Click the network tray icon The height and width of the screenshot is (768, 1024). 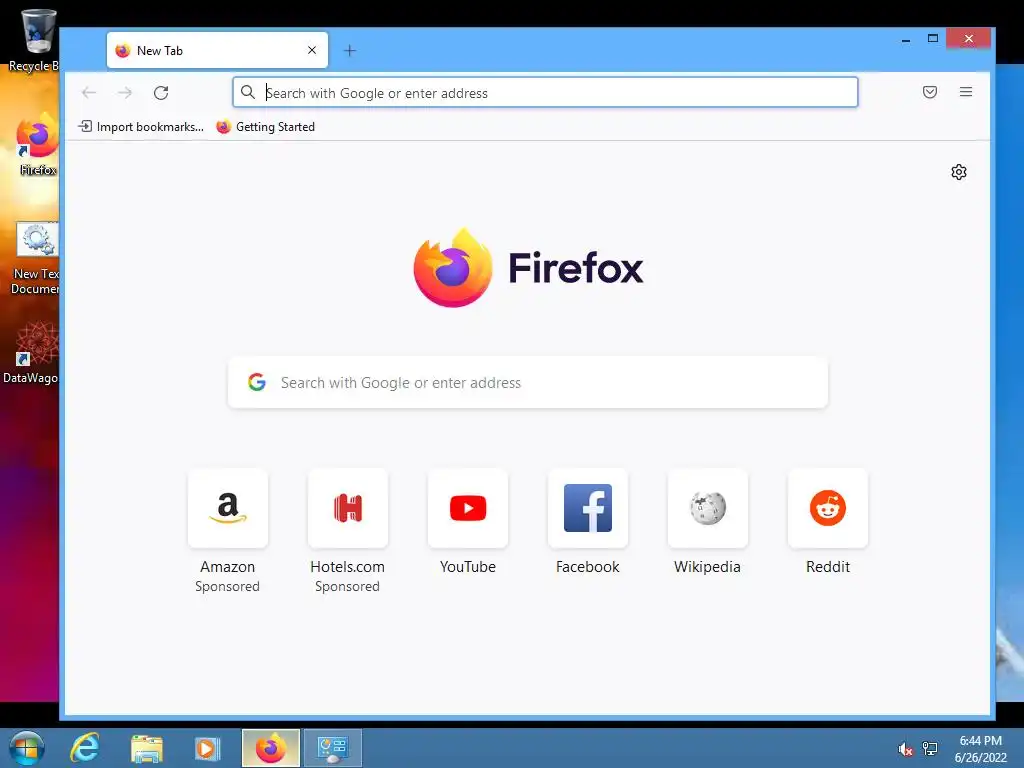pyautogui.click(x=930, y=748)
